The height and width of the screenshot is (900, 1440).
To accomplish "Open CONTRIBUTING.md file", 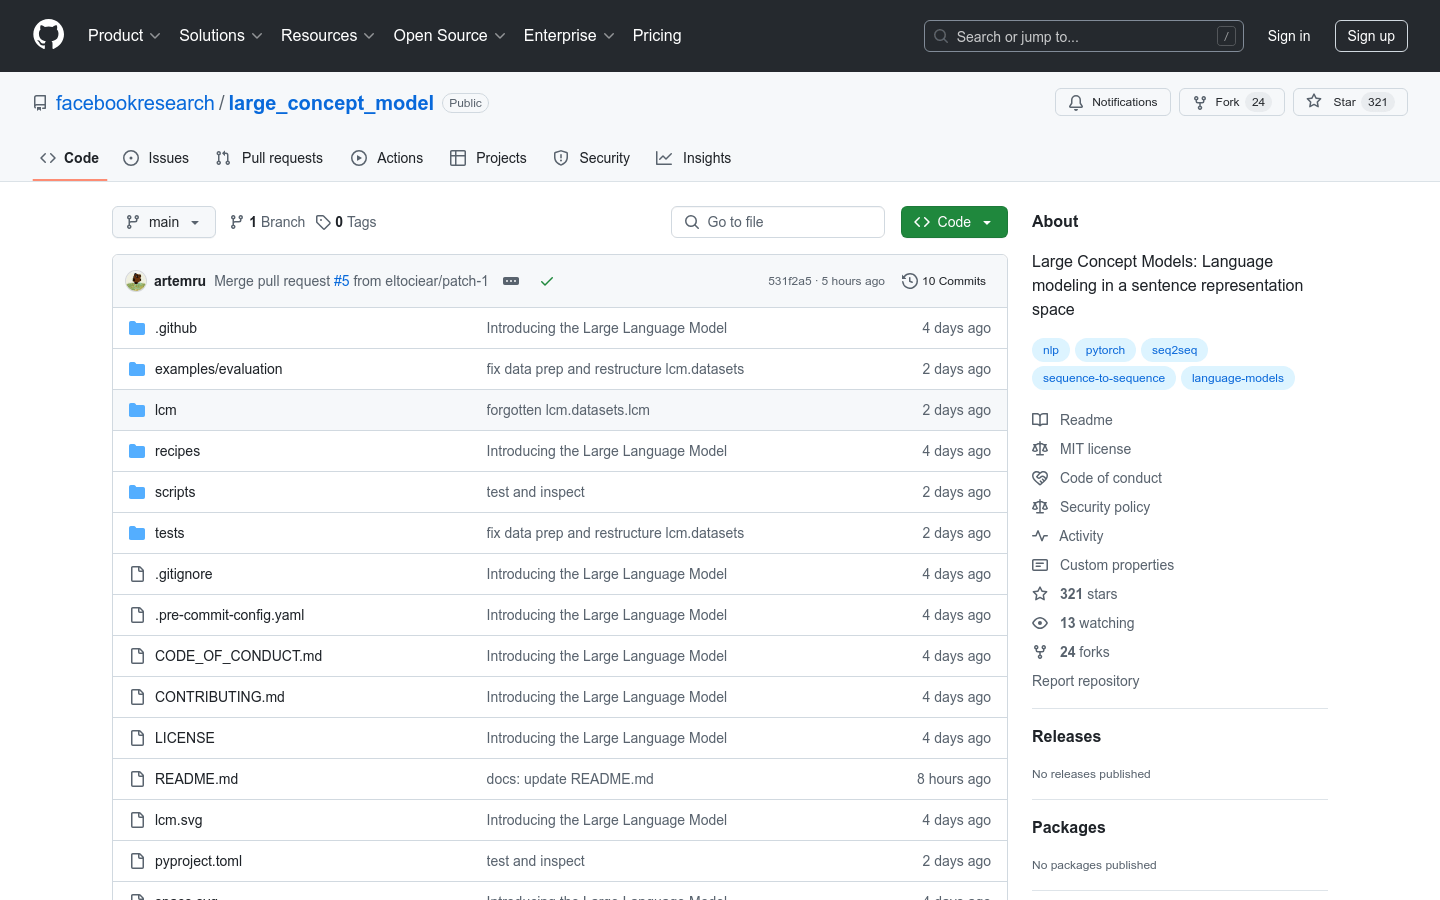I will 220,697.
